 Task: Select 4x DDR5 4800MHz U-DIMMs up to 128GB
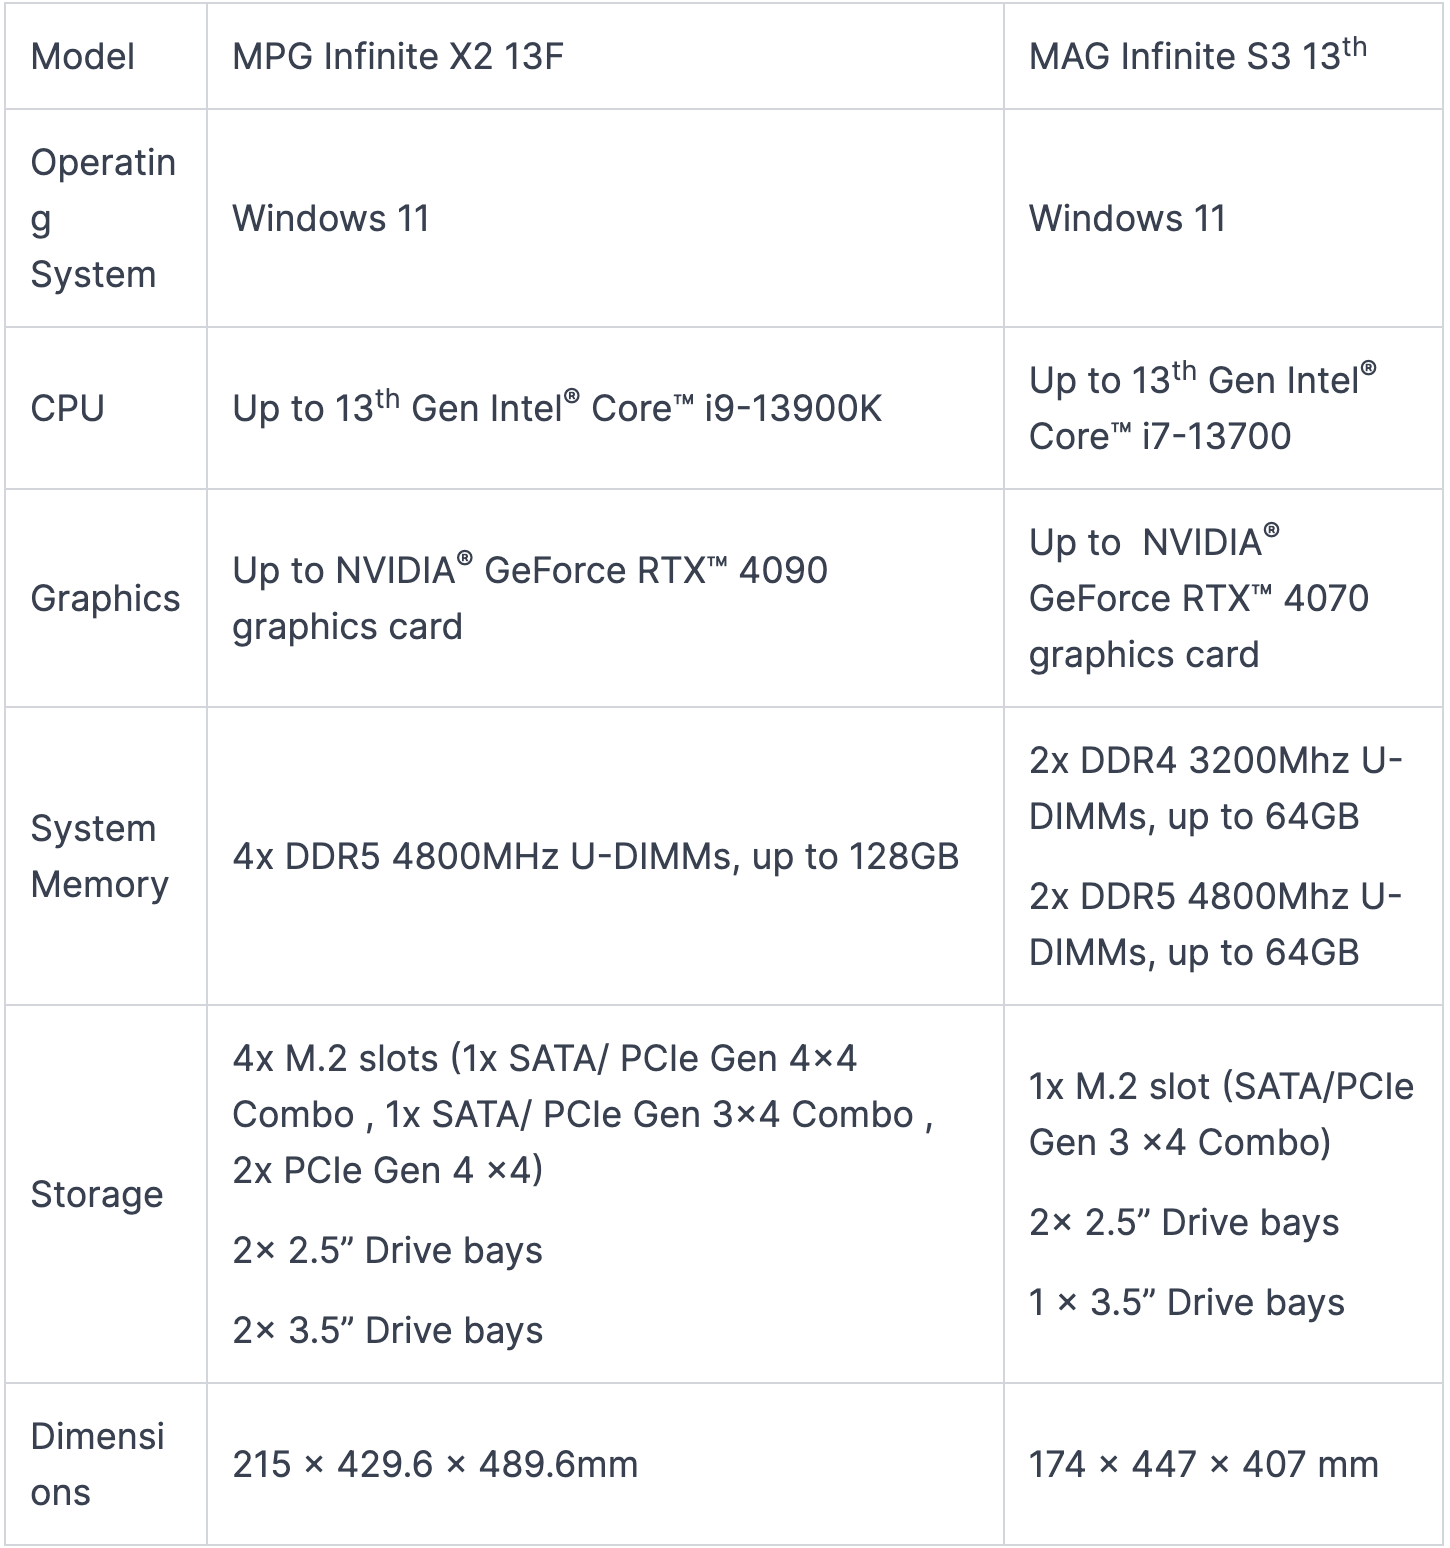pyautogui.click(x=596, y=856)
